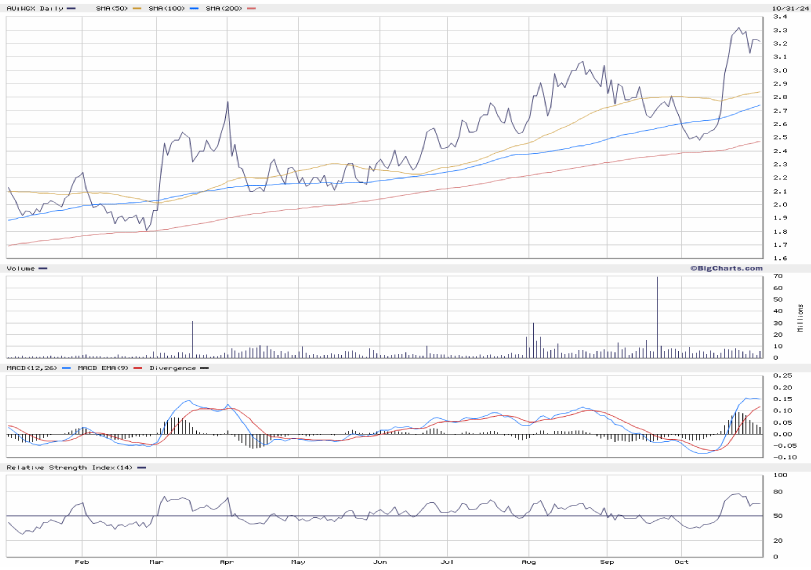The height and width of the screenshot is (570, 811).
Task: Click the Volume panel label
Action: click(x=22, y=268)
